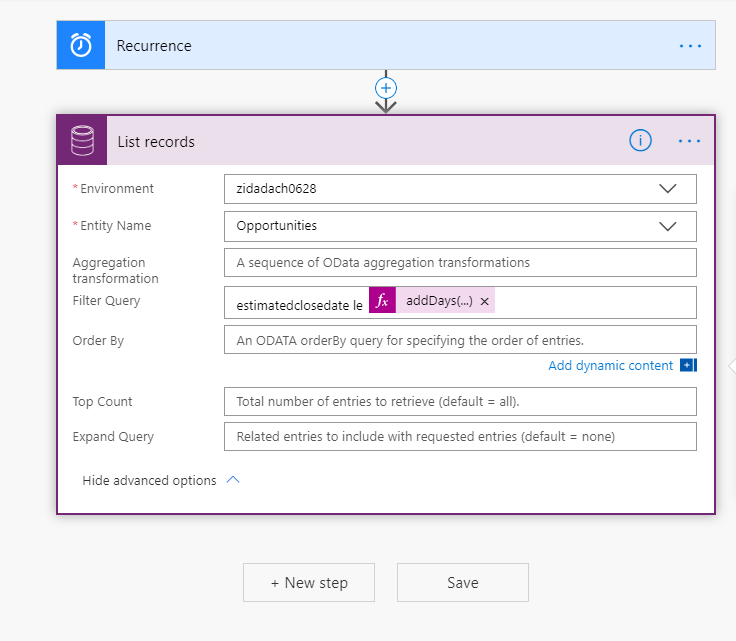736x641 pixels.
Task: Click the fx expression icon in Filter Query
Action: point(383,300)
